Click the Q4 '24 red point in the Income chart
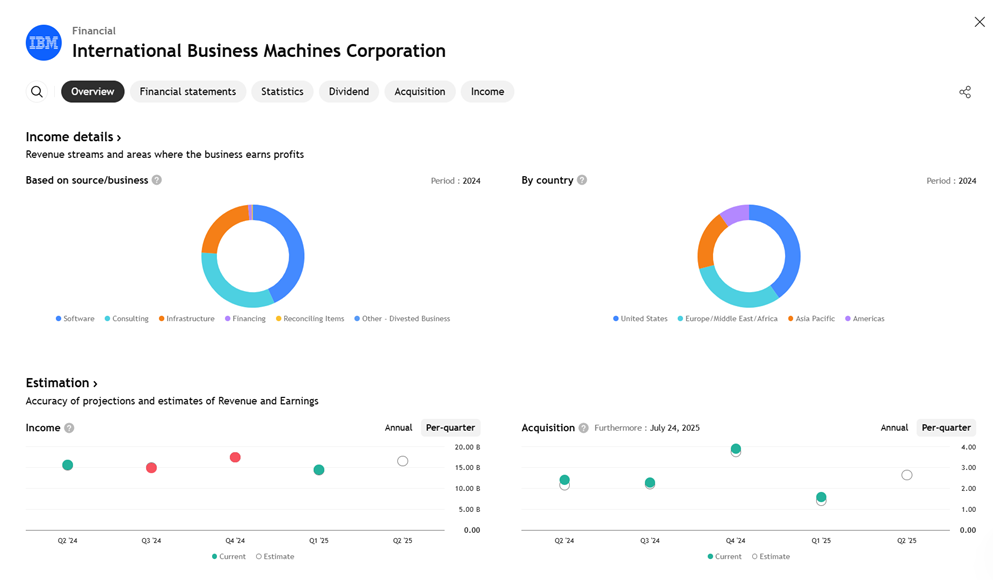Screen dimensions: 993x580 coord(235,457)
